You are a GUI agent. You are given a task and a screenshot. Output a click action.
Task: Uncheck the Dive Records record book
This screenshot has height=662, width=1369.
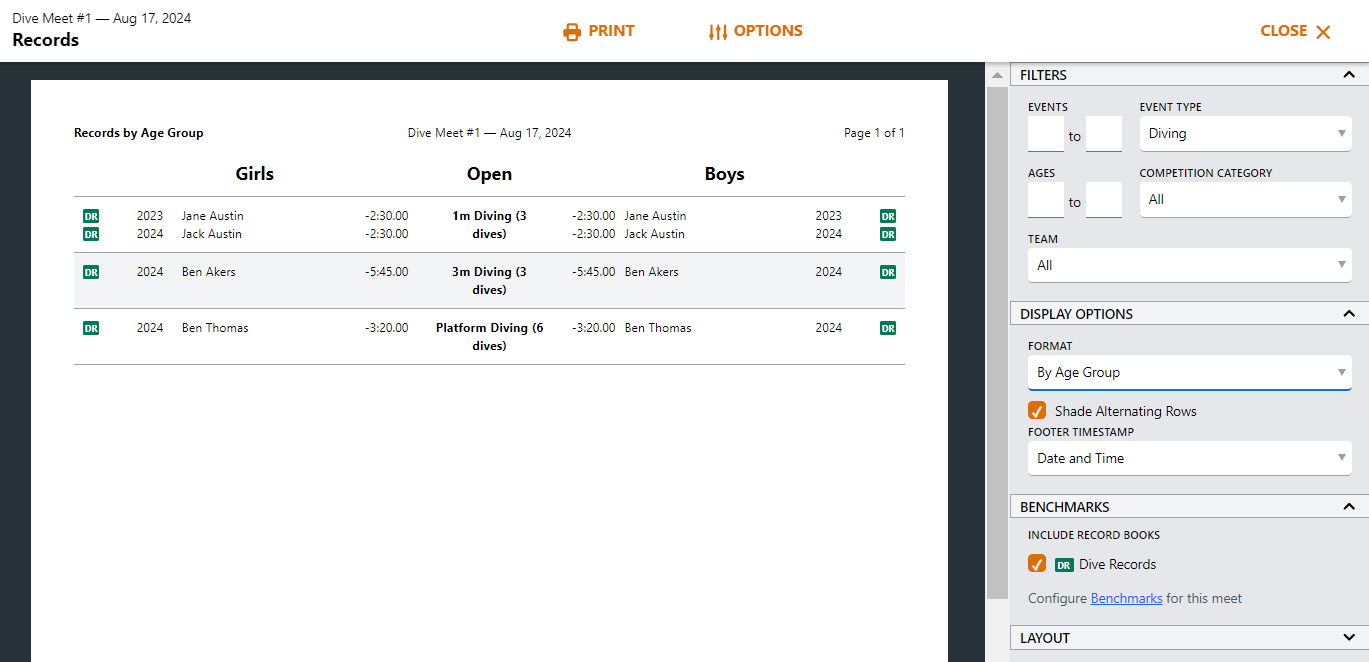coord(1037,564)
